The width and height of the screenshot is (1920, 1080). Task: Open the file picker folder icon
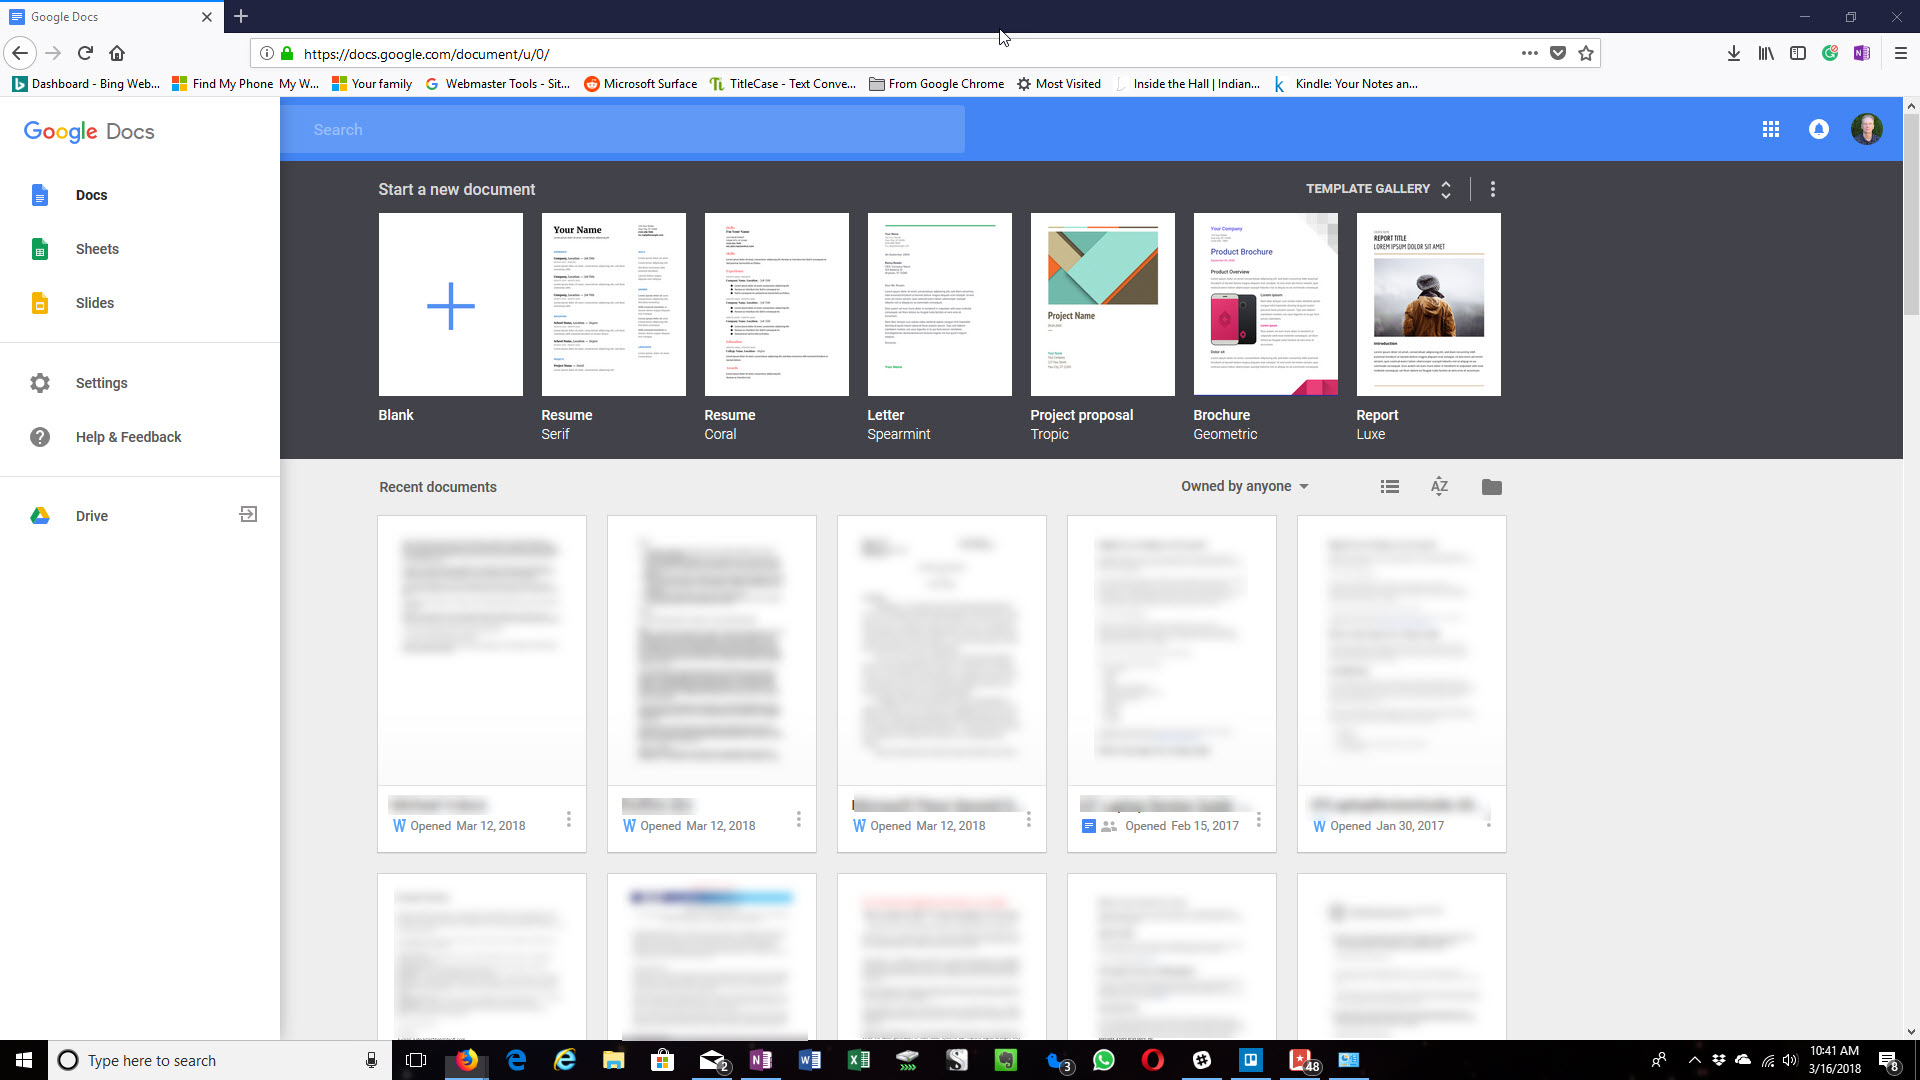coord(1492,487)
